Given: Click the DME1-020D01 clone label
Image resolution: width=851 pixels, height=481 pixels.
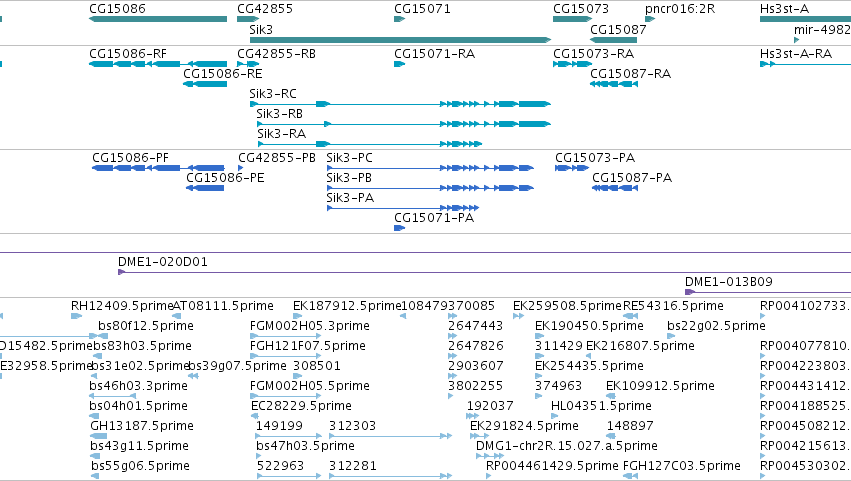Looking at the screenshot, I should tap(163, 262).
